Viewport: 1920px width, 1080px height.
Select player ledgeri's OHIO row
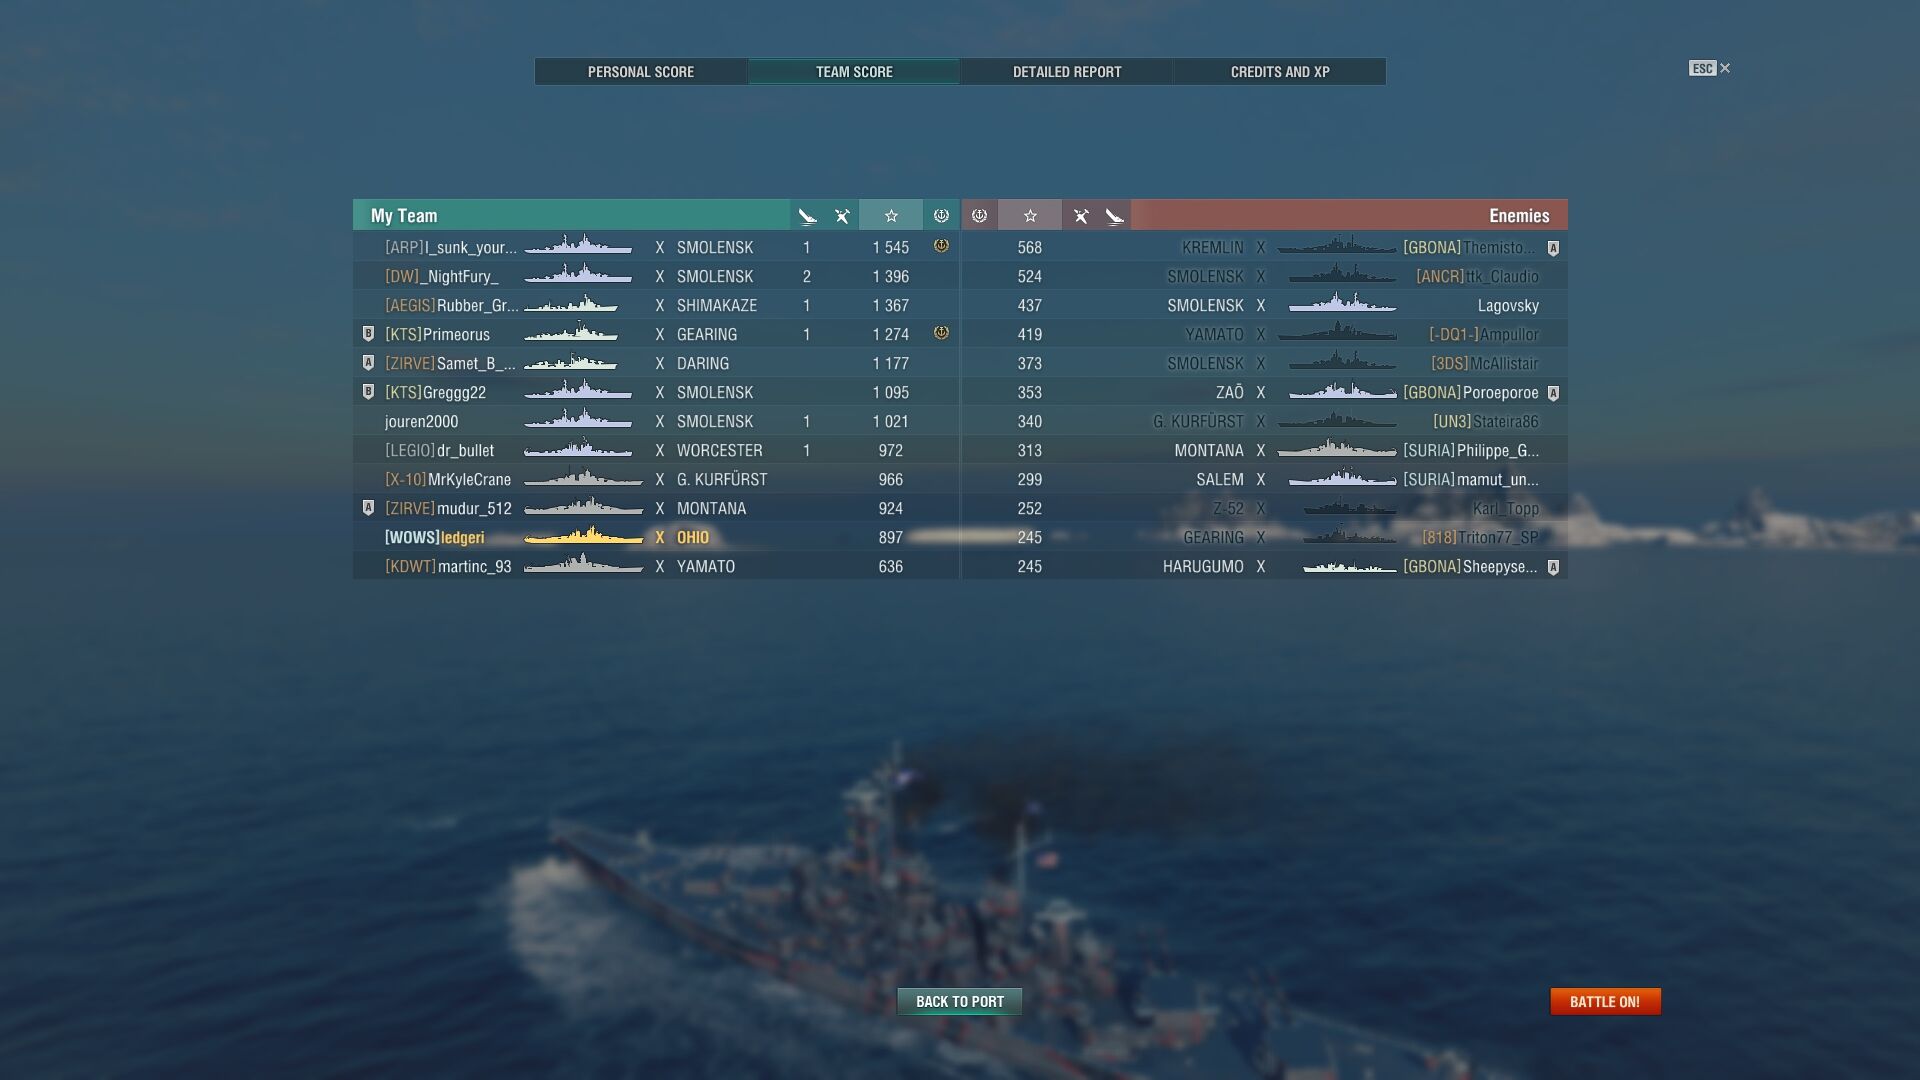click(656, 538)
